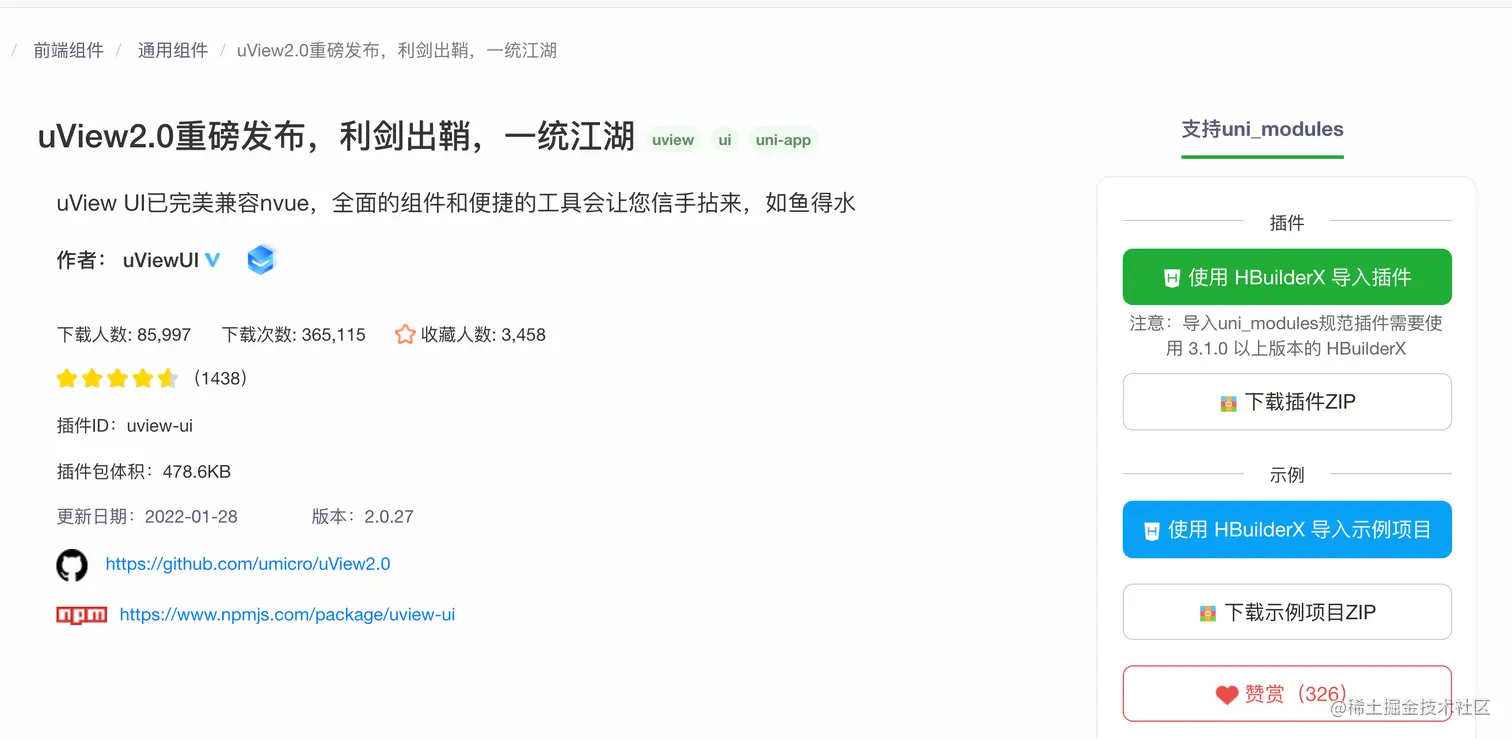Click the red heart icon in 赞赏 button

click(x=1227, y=695)
